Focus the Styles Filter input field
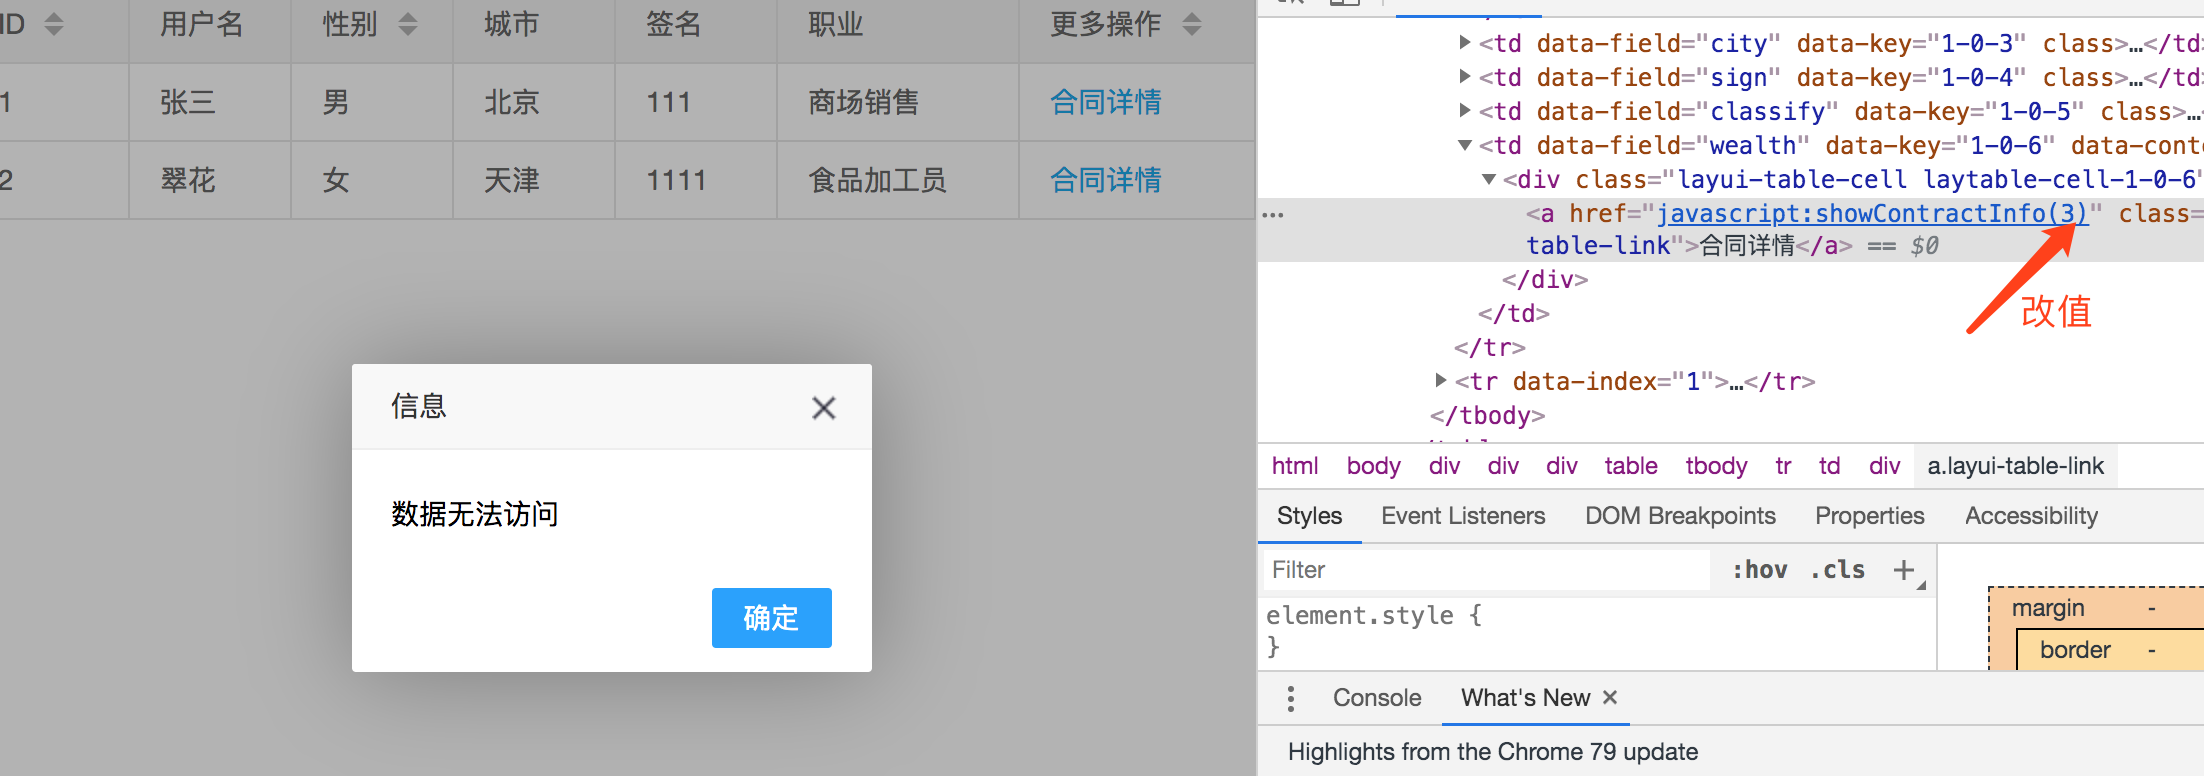2204x776 pixels. pyautogui.click(x=1487, y=570)
